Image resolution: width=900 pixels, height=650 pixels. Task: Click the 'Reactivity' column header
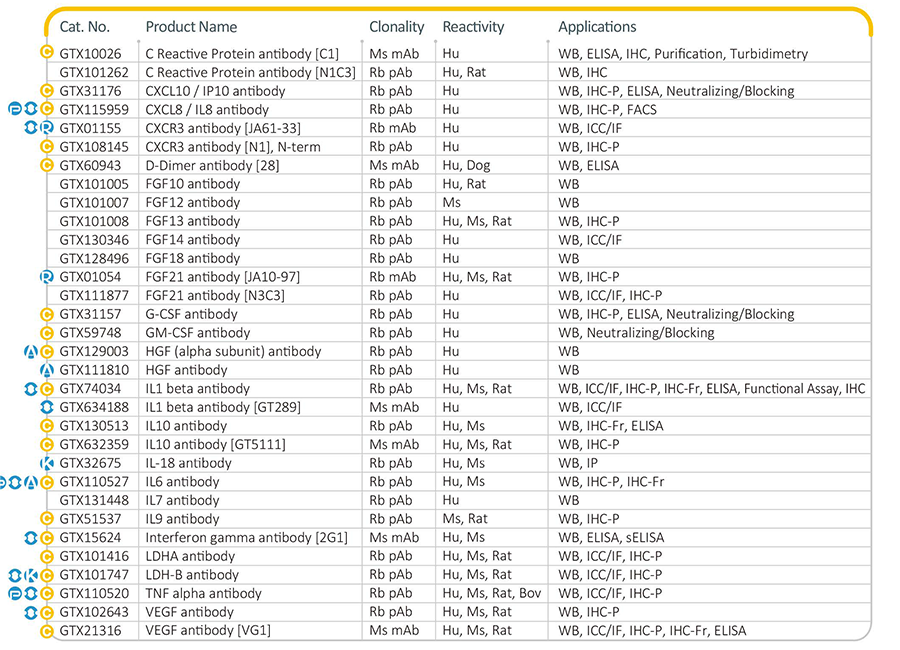click(x=473, y=26)
